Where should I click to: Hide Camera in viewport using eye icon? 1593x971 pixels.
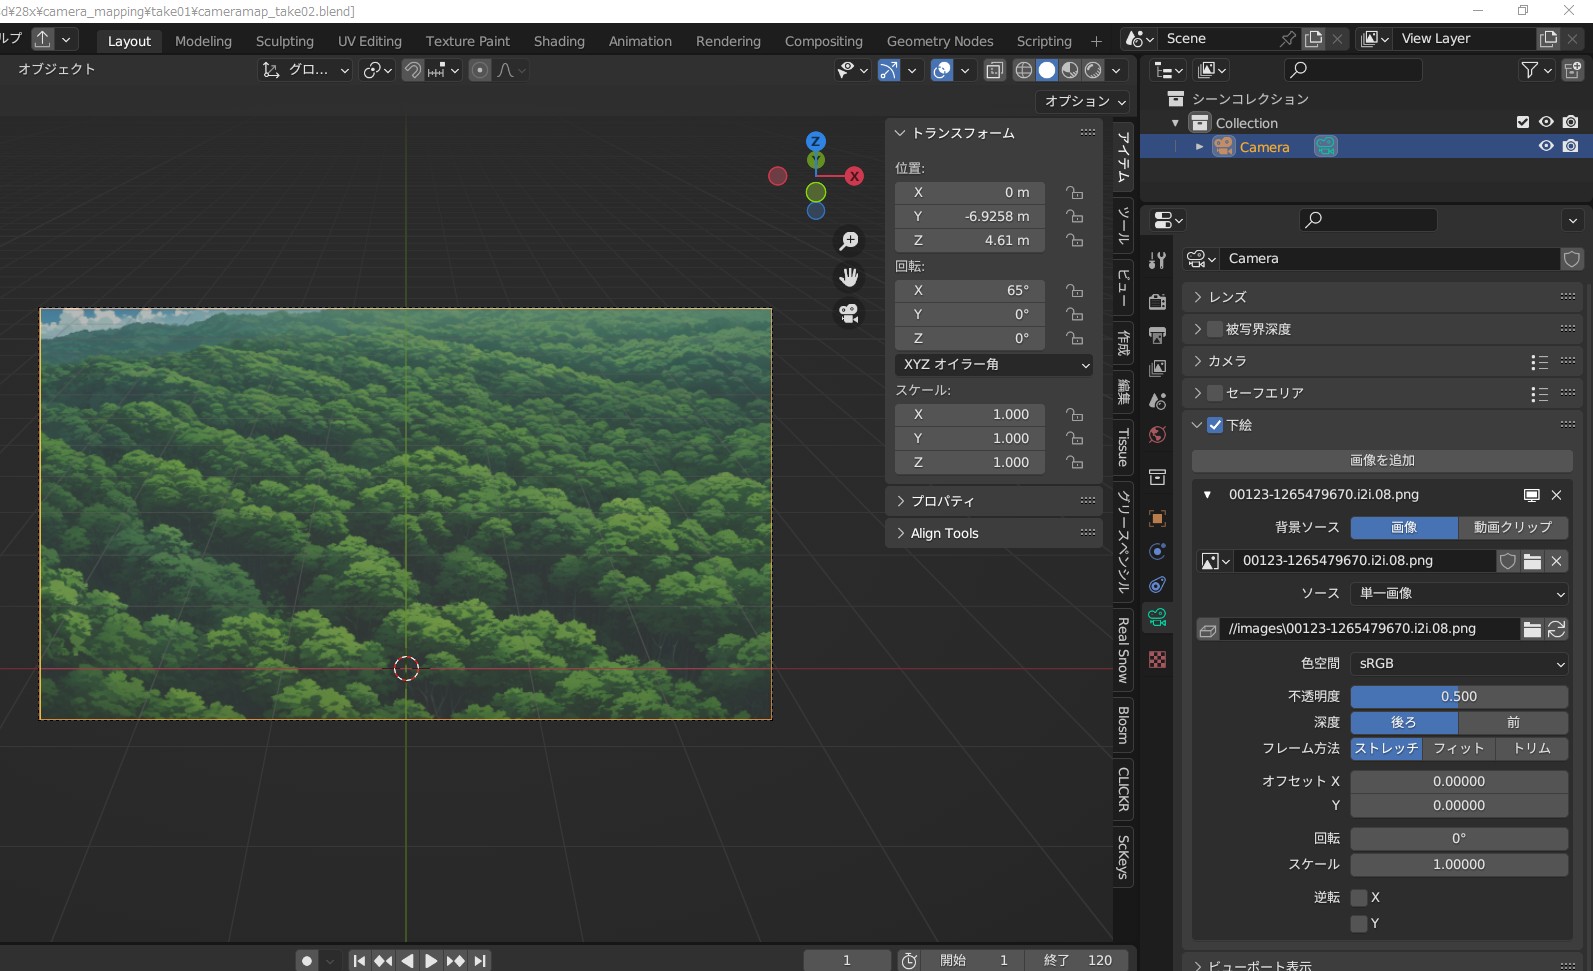[1546, 146]
